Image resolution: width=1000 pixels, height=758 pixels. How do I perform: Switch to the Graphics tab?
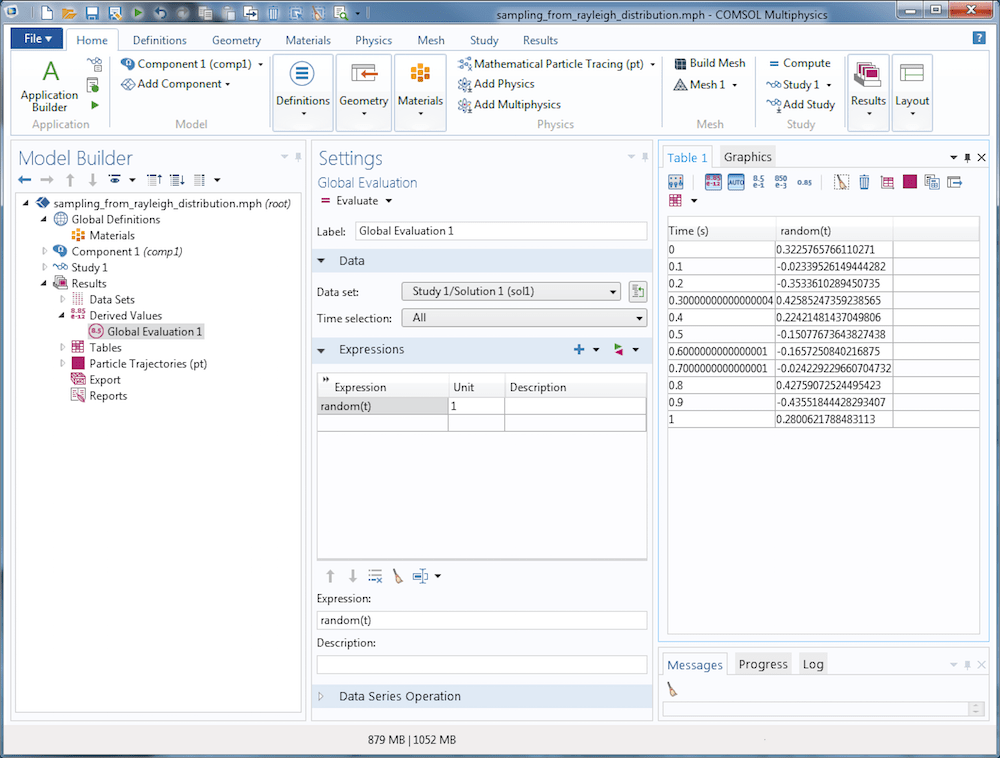747,157
